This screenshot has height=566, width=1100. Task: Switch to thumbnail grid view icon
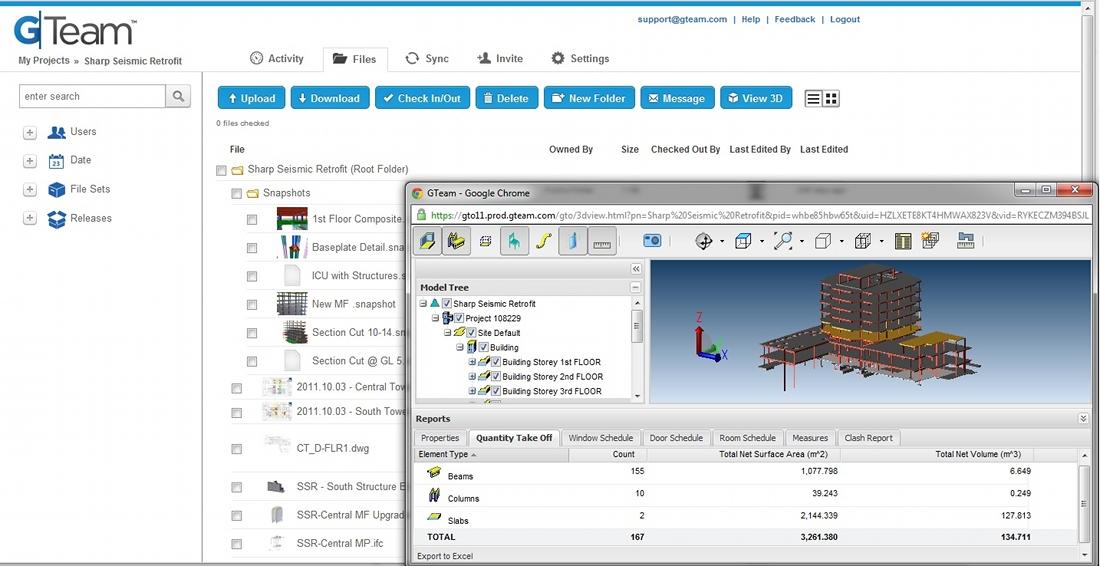tap(831, 99)
